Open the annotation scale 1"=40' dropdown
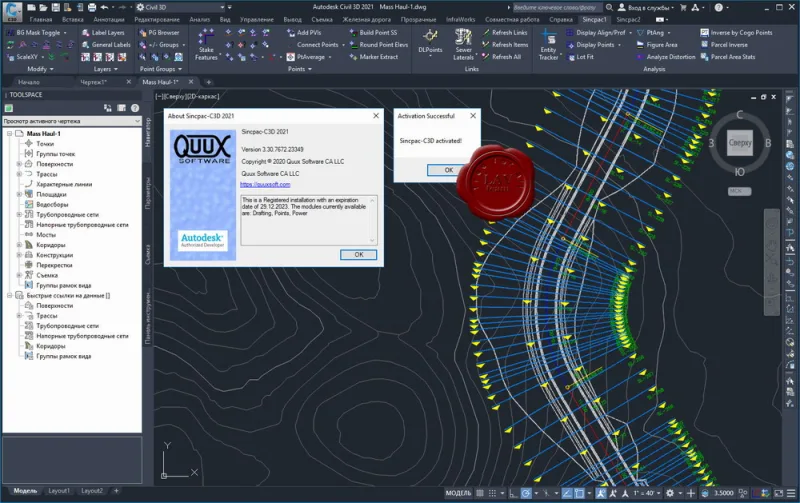Image resolution: width=800 pixels, height=503 pixels. pos(647,493)
